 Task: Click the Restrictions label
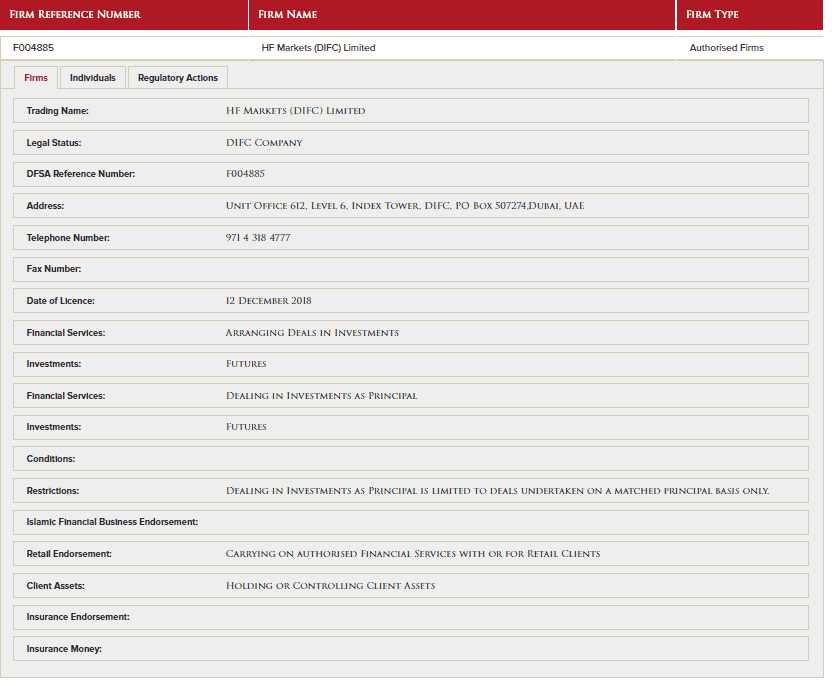[x=53, y=491]
